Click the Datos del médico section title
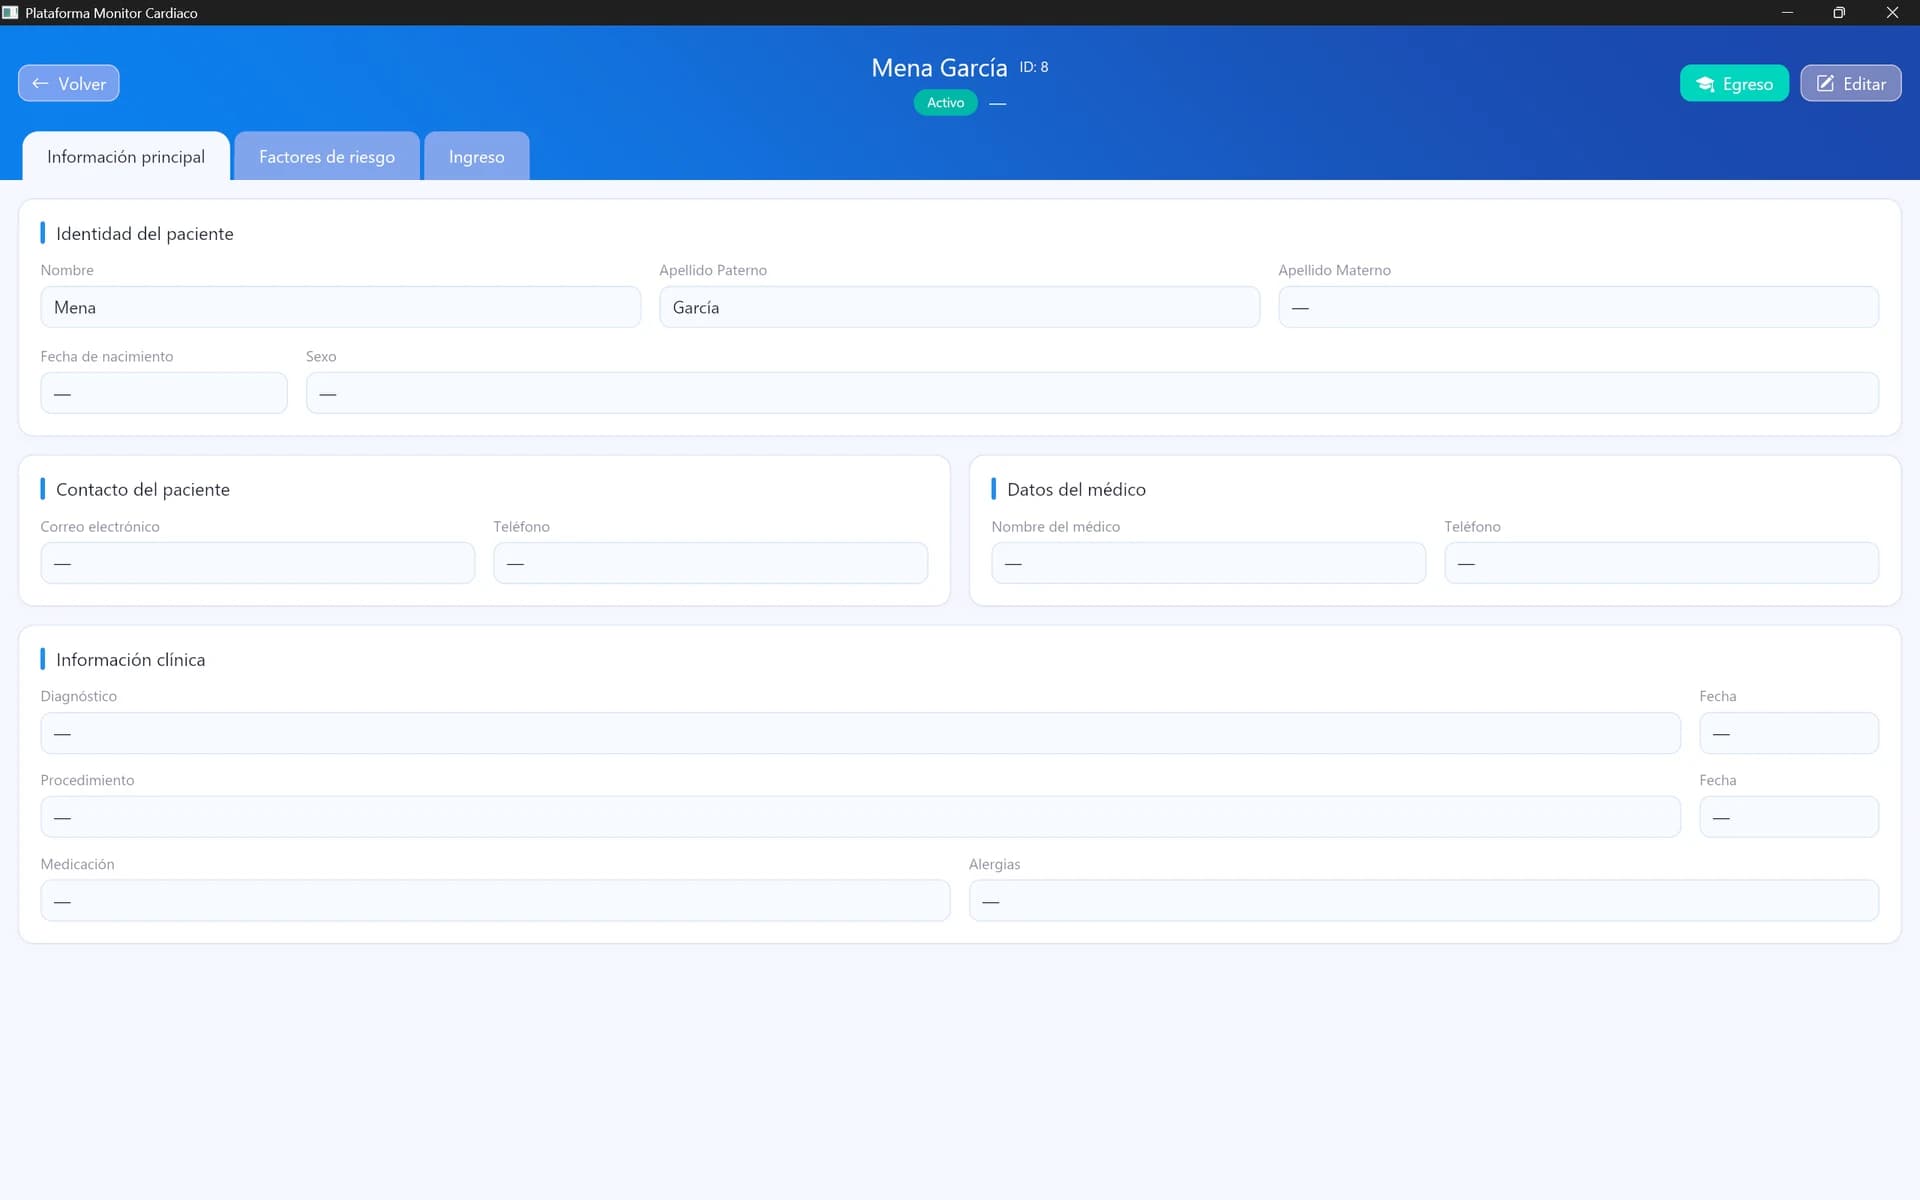Image resolution: width=1920 pixels, height=1200 pixels. click(x=1076, y=489)
